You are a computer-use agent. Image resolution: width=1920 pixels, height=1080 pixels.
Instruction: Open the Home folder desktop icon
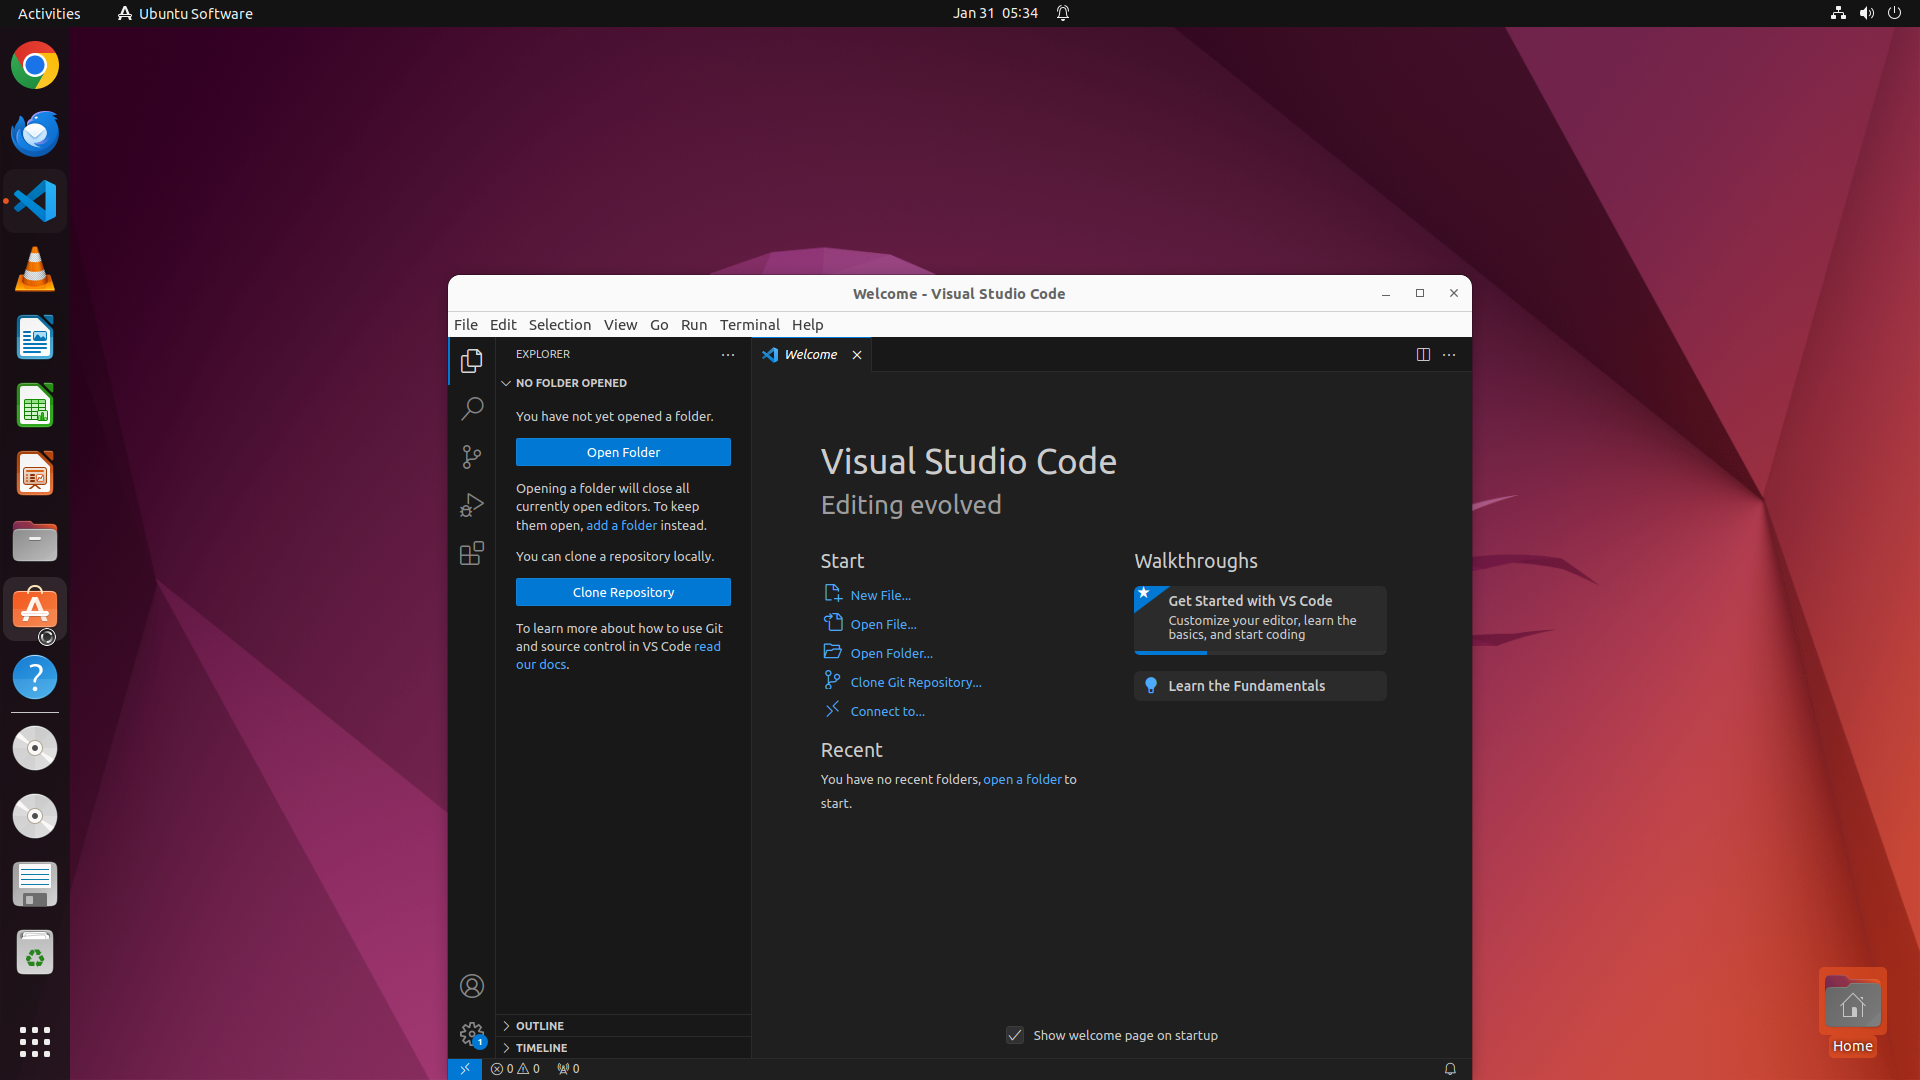1852,1010
